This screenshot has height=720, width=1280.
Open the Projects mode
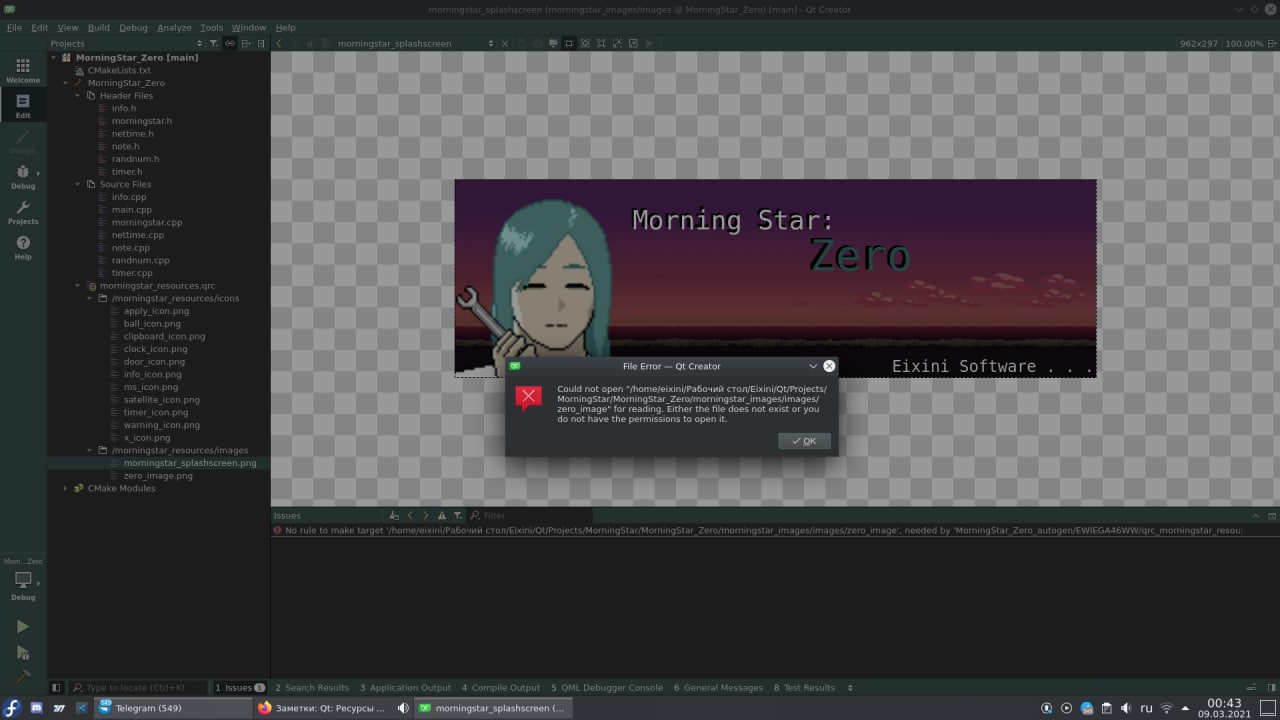coord(23,212)
